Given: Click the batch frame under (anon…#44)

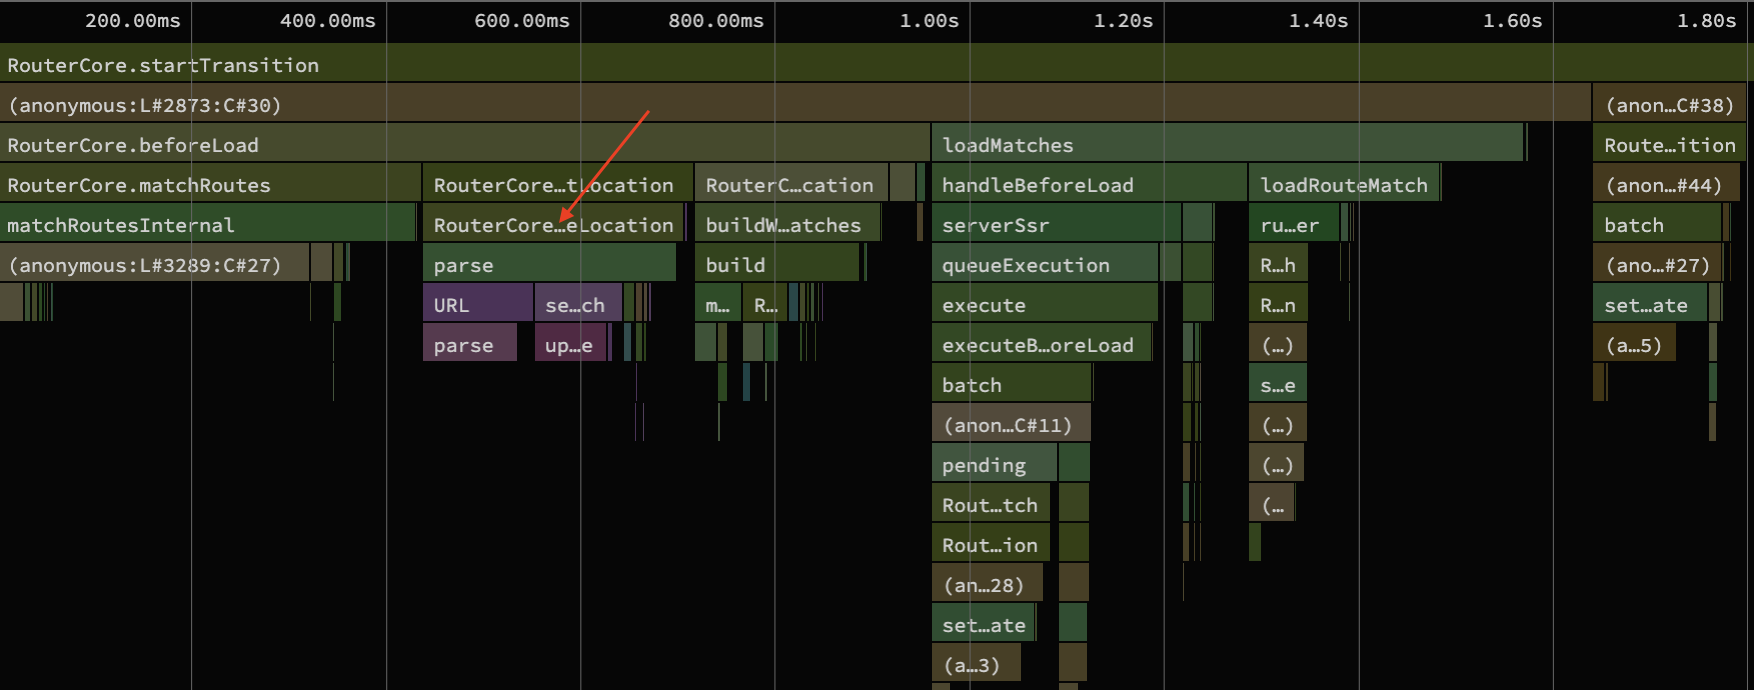Looking at the screenshot, I should point(1658,224).
